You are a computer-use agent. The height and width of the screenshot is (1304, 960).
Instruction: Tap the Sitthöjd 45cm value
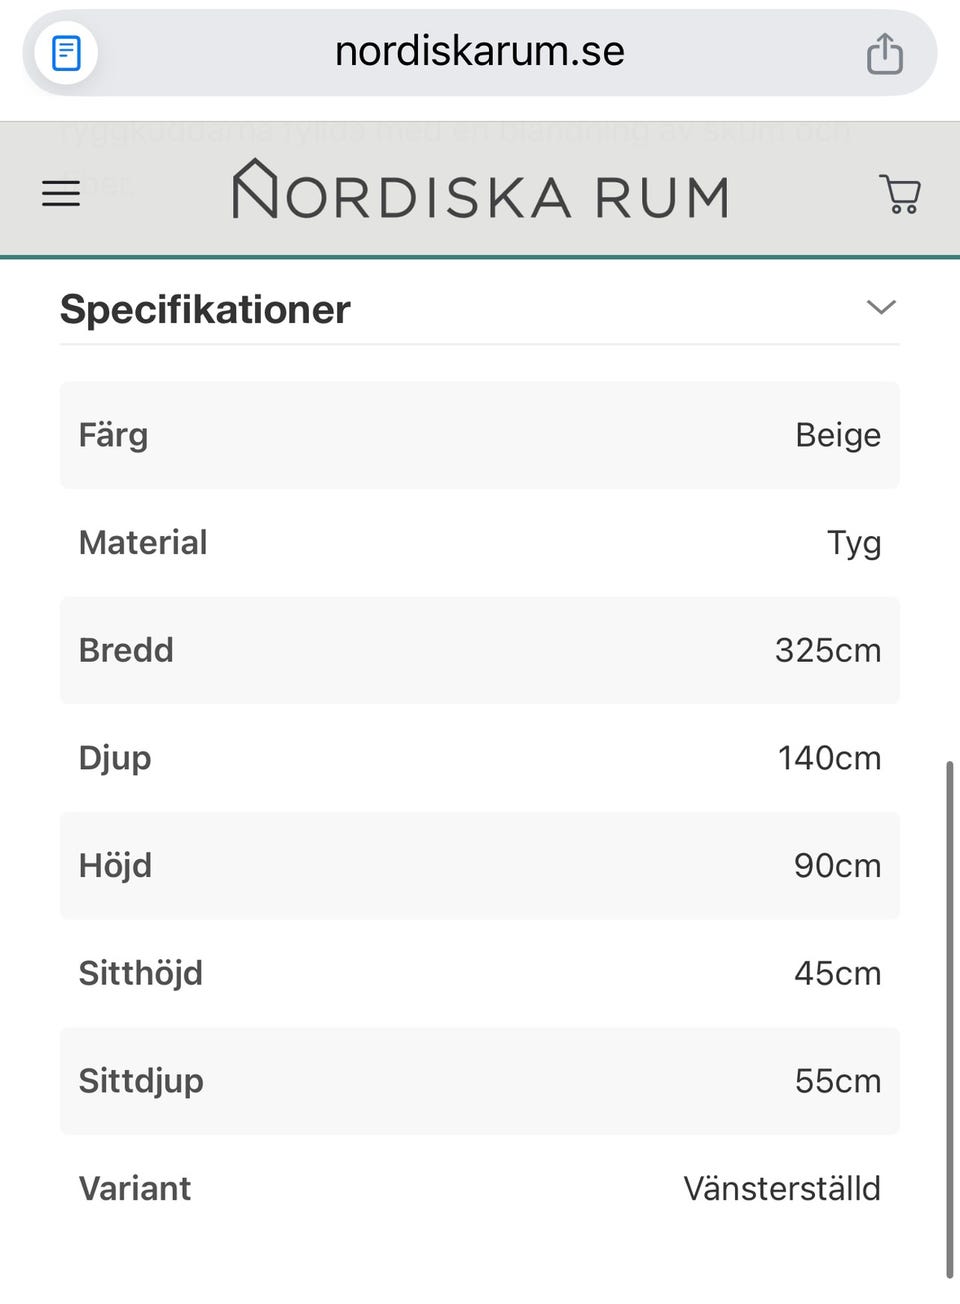click(x=837, y=973)
